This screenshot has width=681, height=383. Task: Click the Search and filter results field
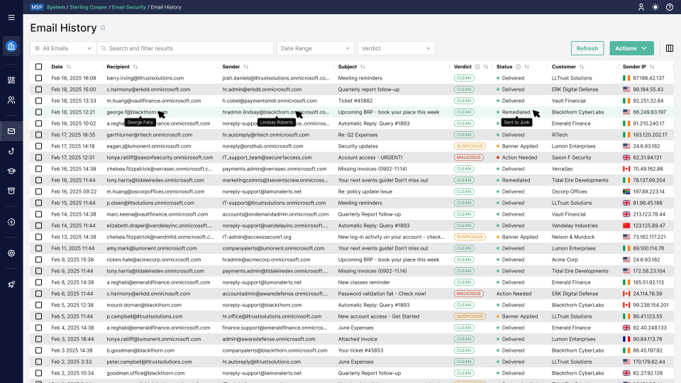tap(185, 48)
